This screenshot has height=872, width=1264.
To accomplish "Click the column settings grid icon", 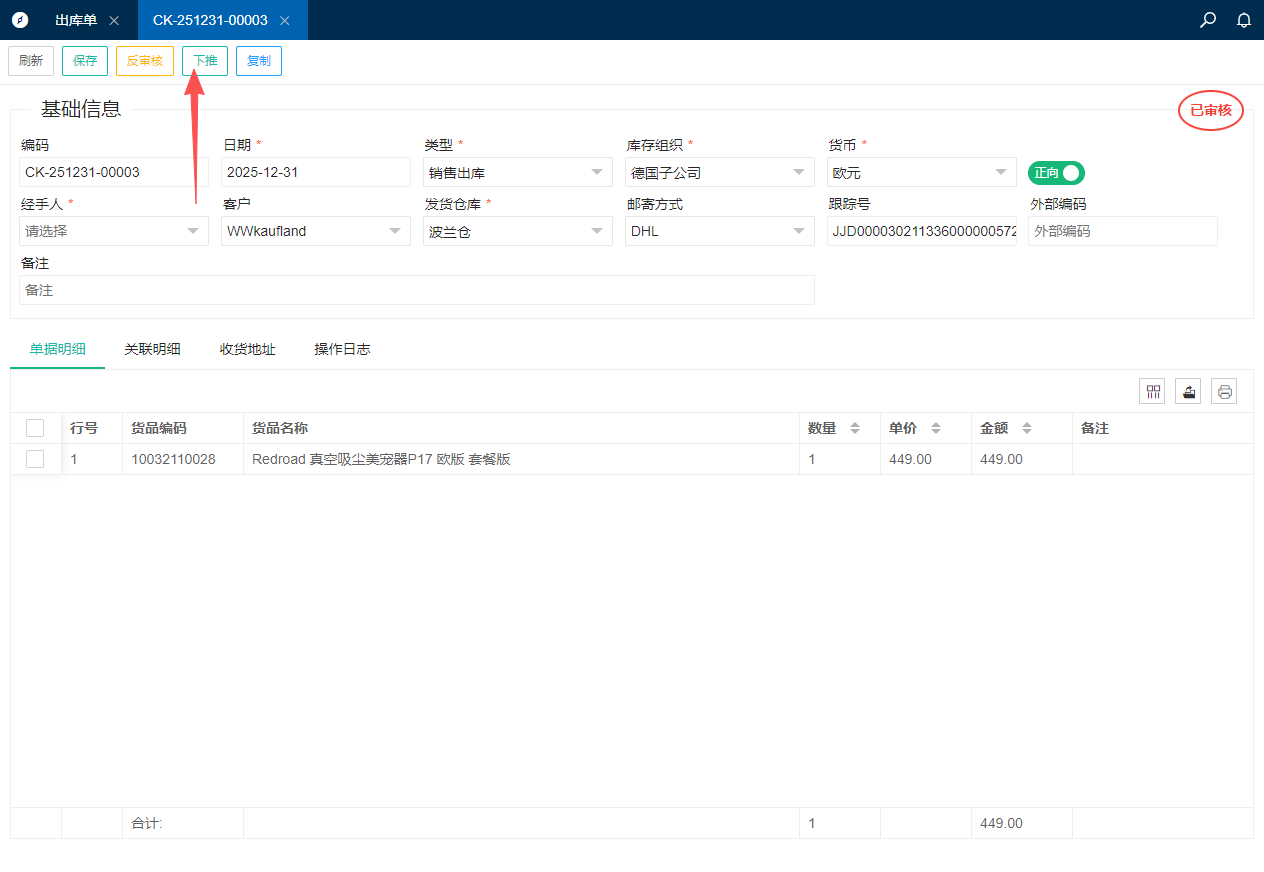I will coord(1153,391).
